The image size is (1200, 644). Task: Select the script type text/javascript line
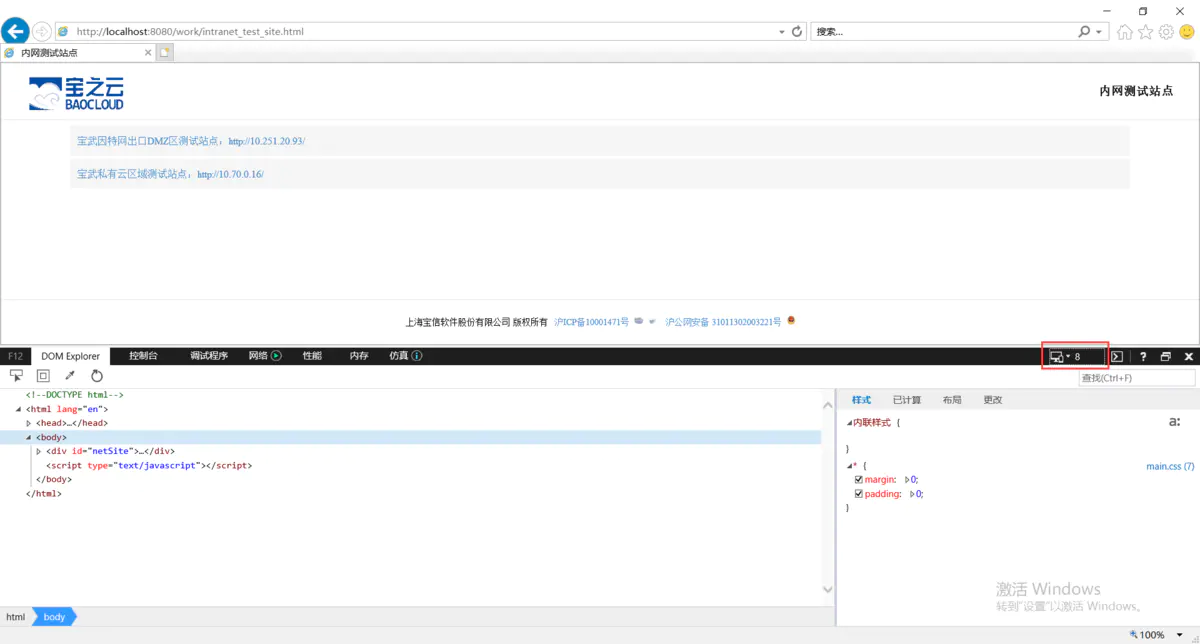click(x=149, y=465)
